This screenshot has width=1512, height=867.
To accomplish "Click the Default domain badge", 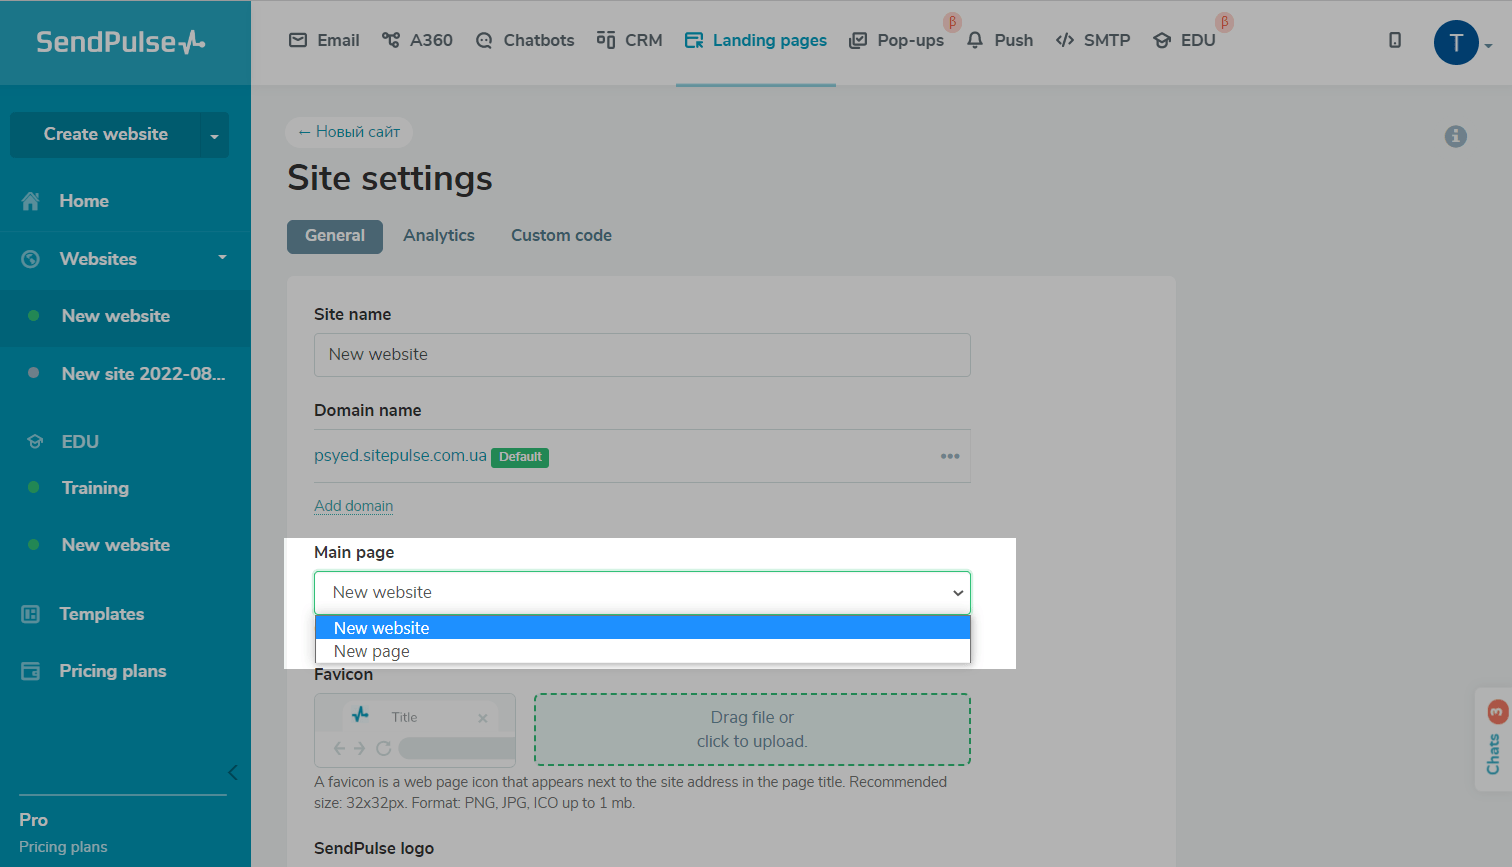I will (520, 457).
